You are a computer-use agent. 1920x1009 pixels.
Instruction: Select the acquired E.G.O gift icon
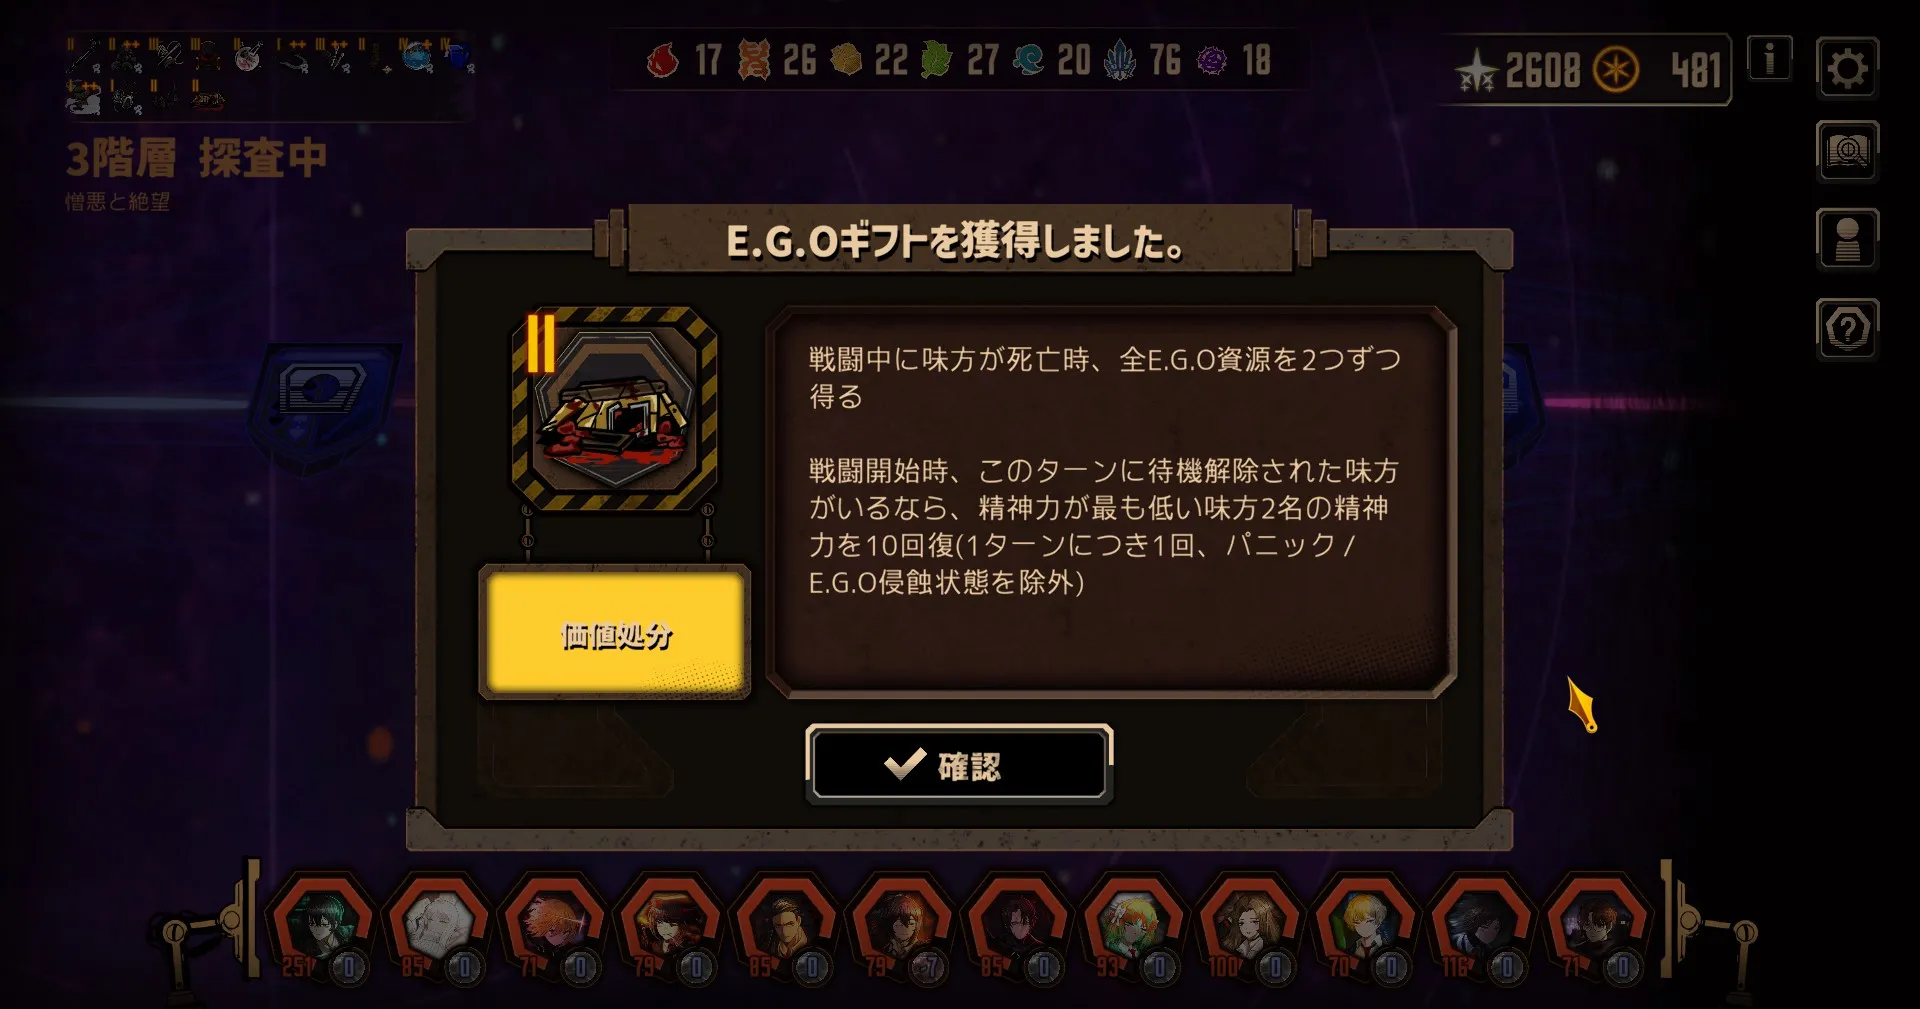click(615, 409)
